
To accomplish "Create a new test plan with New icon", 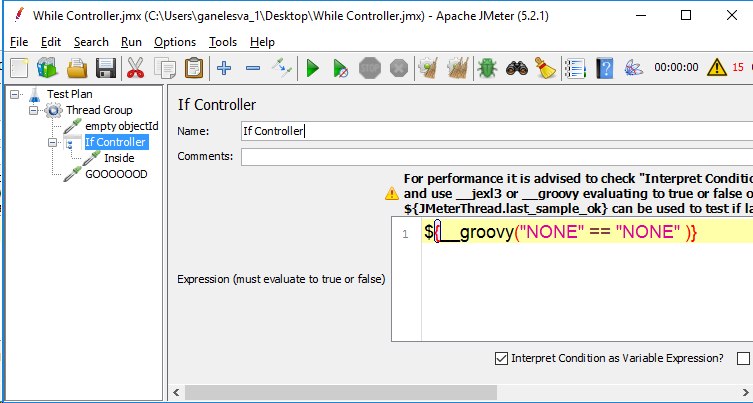I will (19, 68).
